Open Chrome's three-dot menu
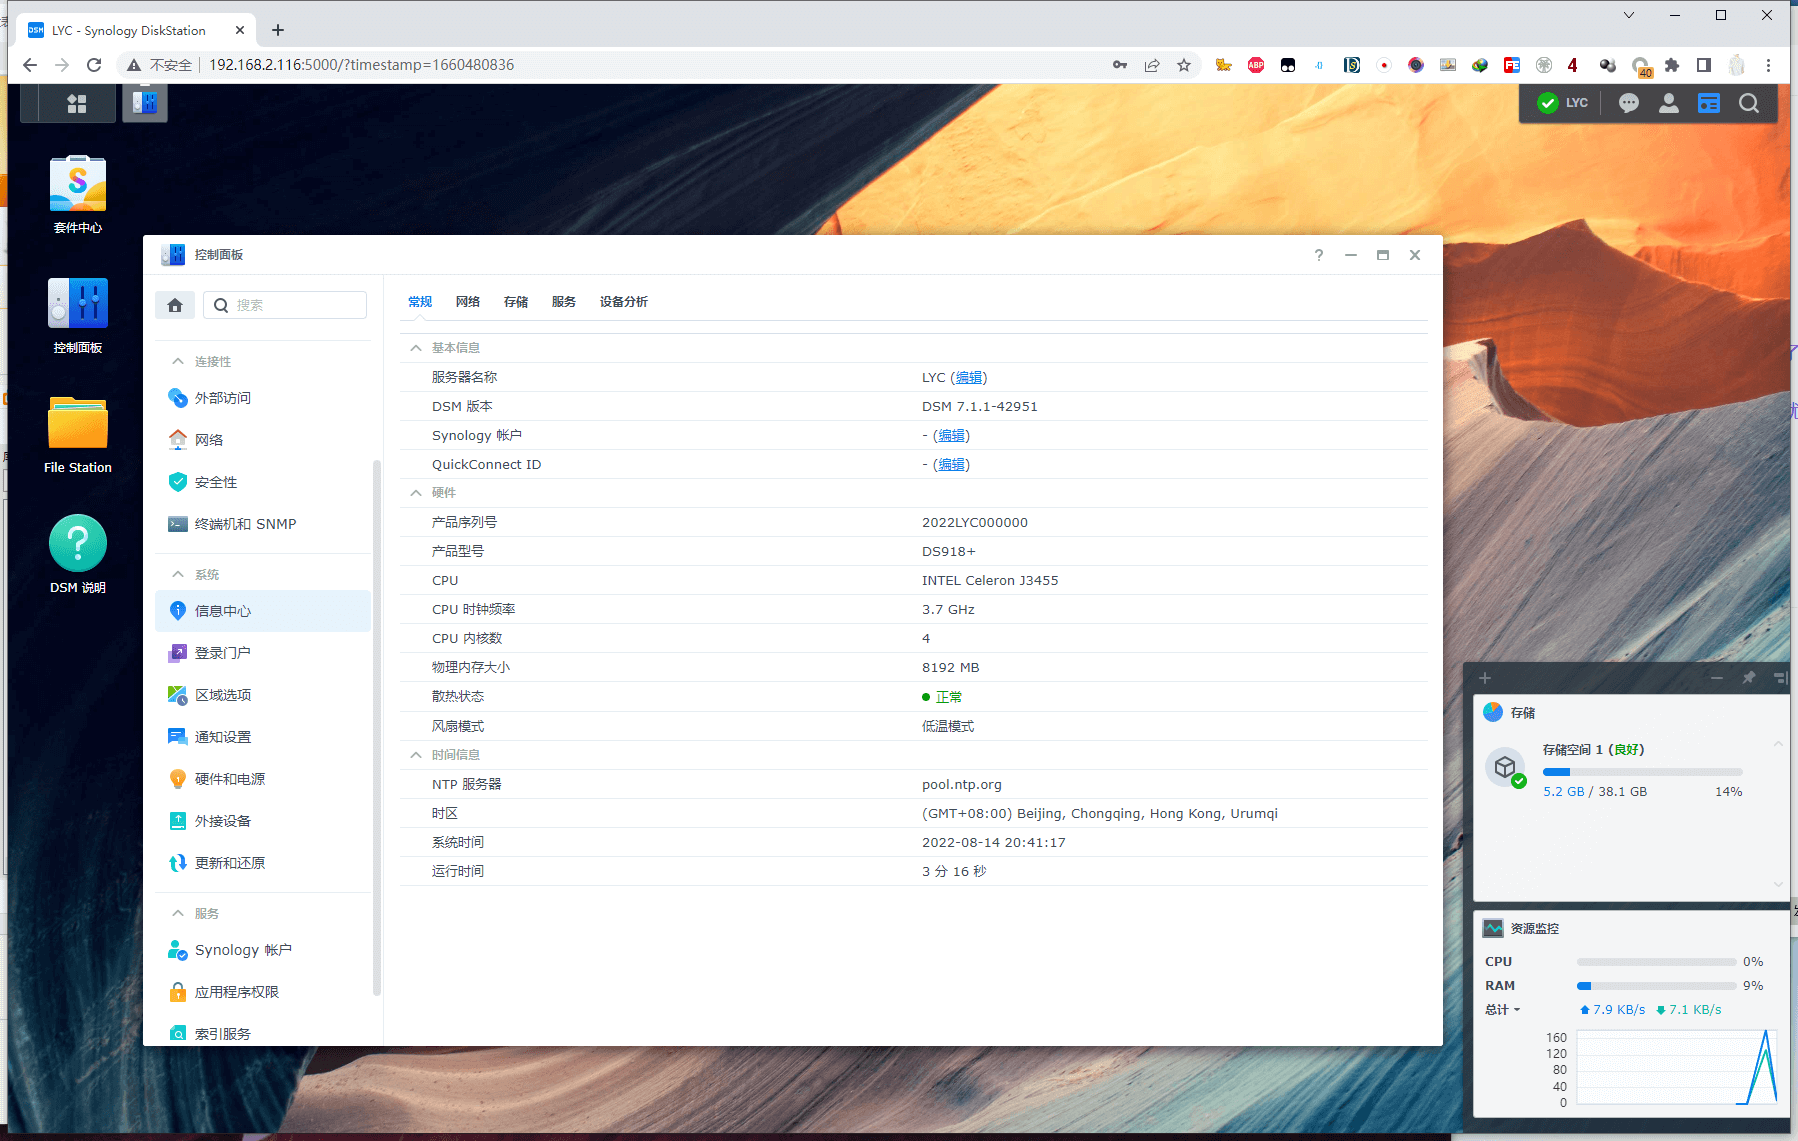 click(x=1768, y=65)
